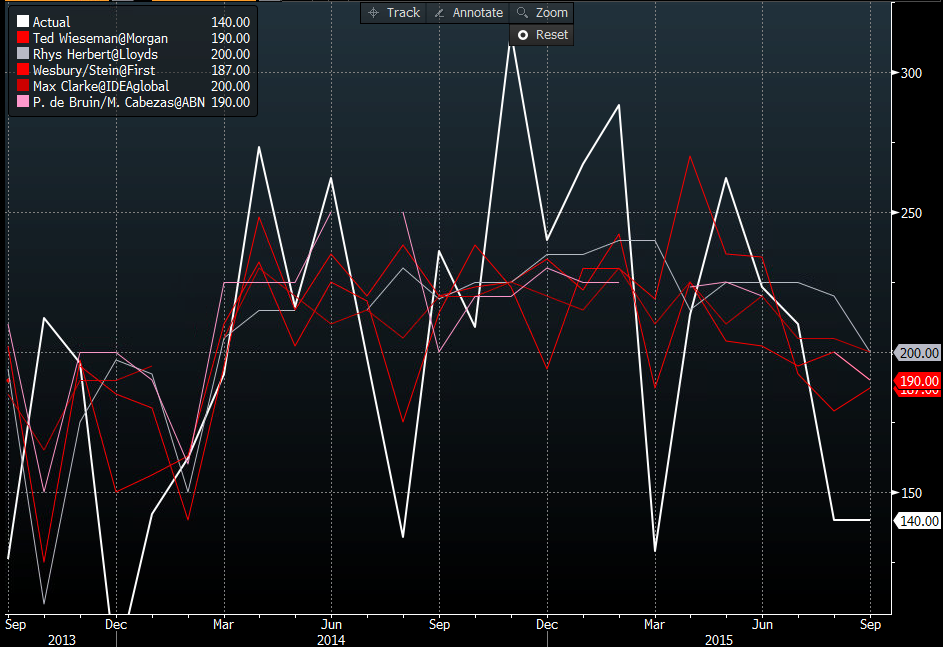Click the 250 y-axis label
This screenshot has width=943, height=647.
(x=910, y=213)
